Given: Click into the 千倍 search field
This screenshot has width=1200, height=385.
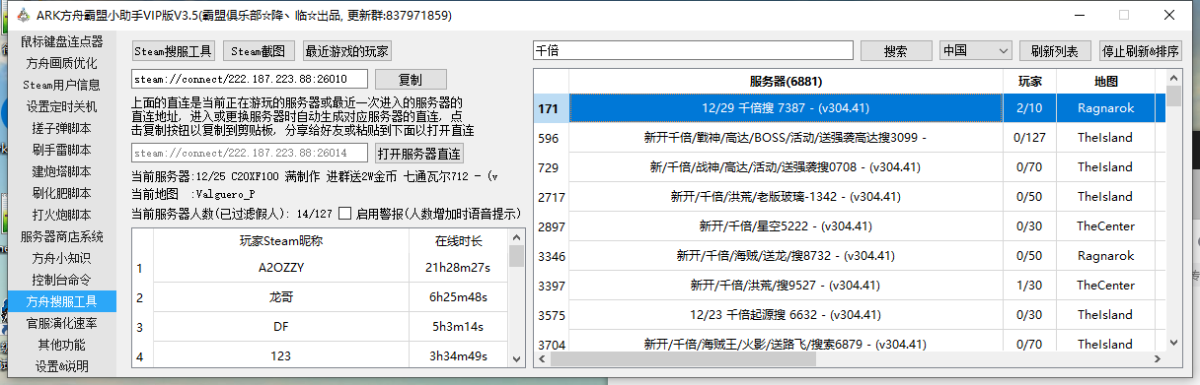Looking at the screenshot, I should tap(693, 50).
